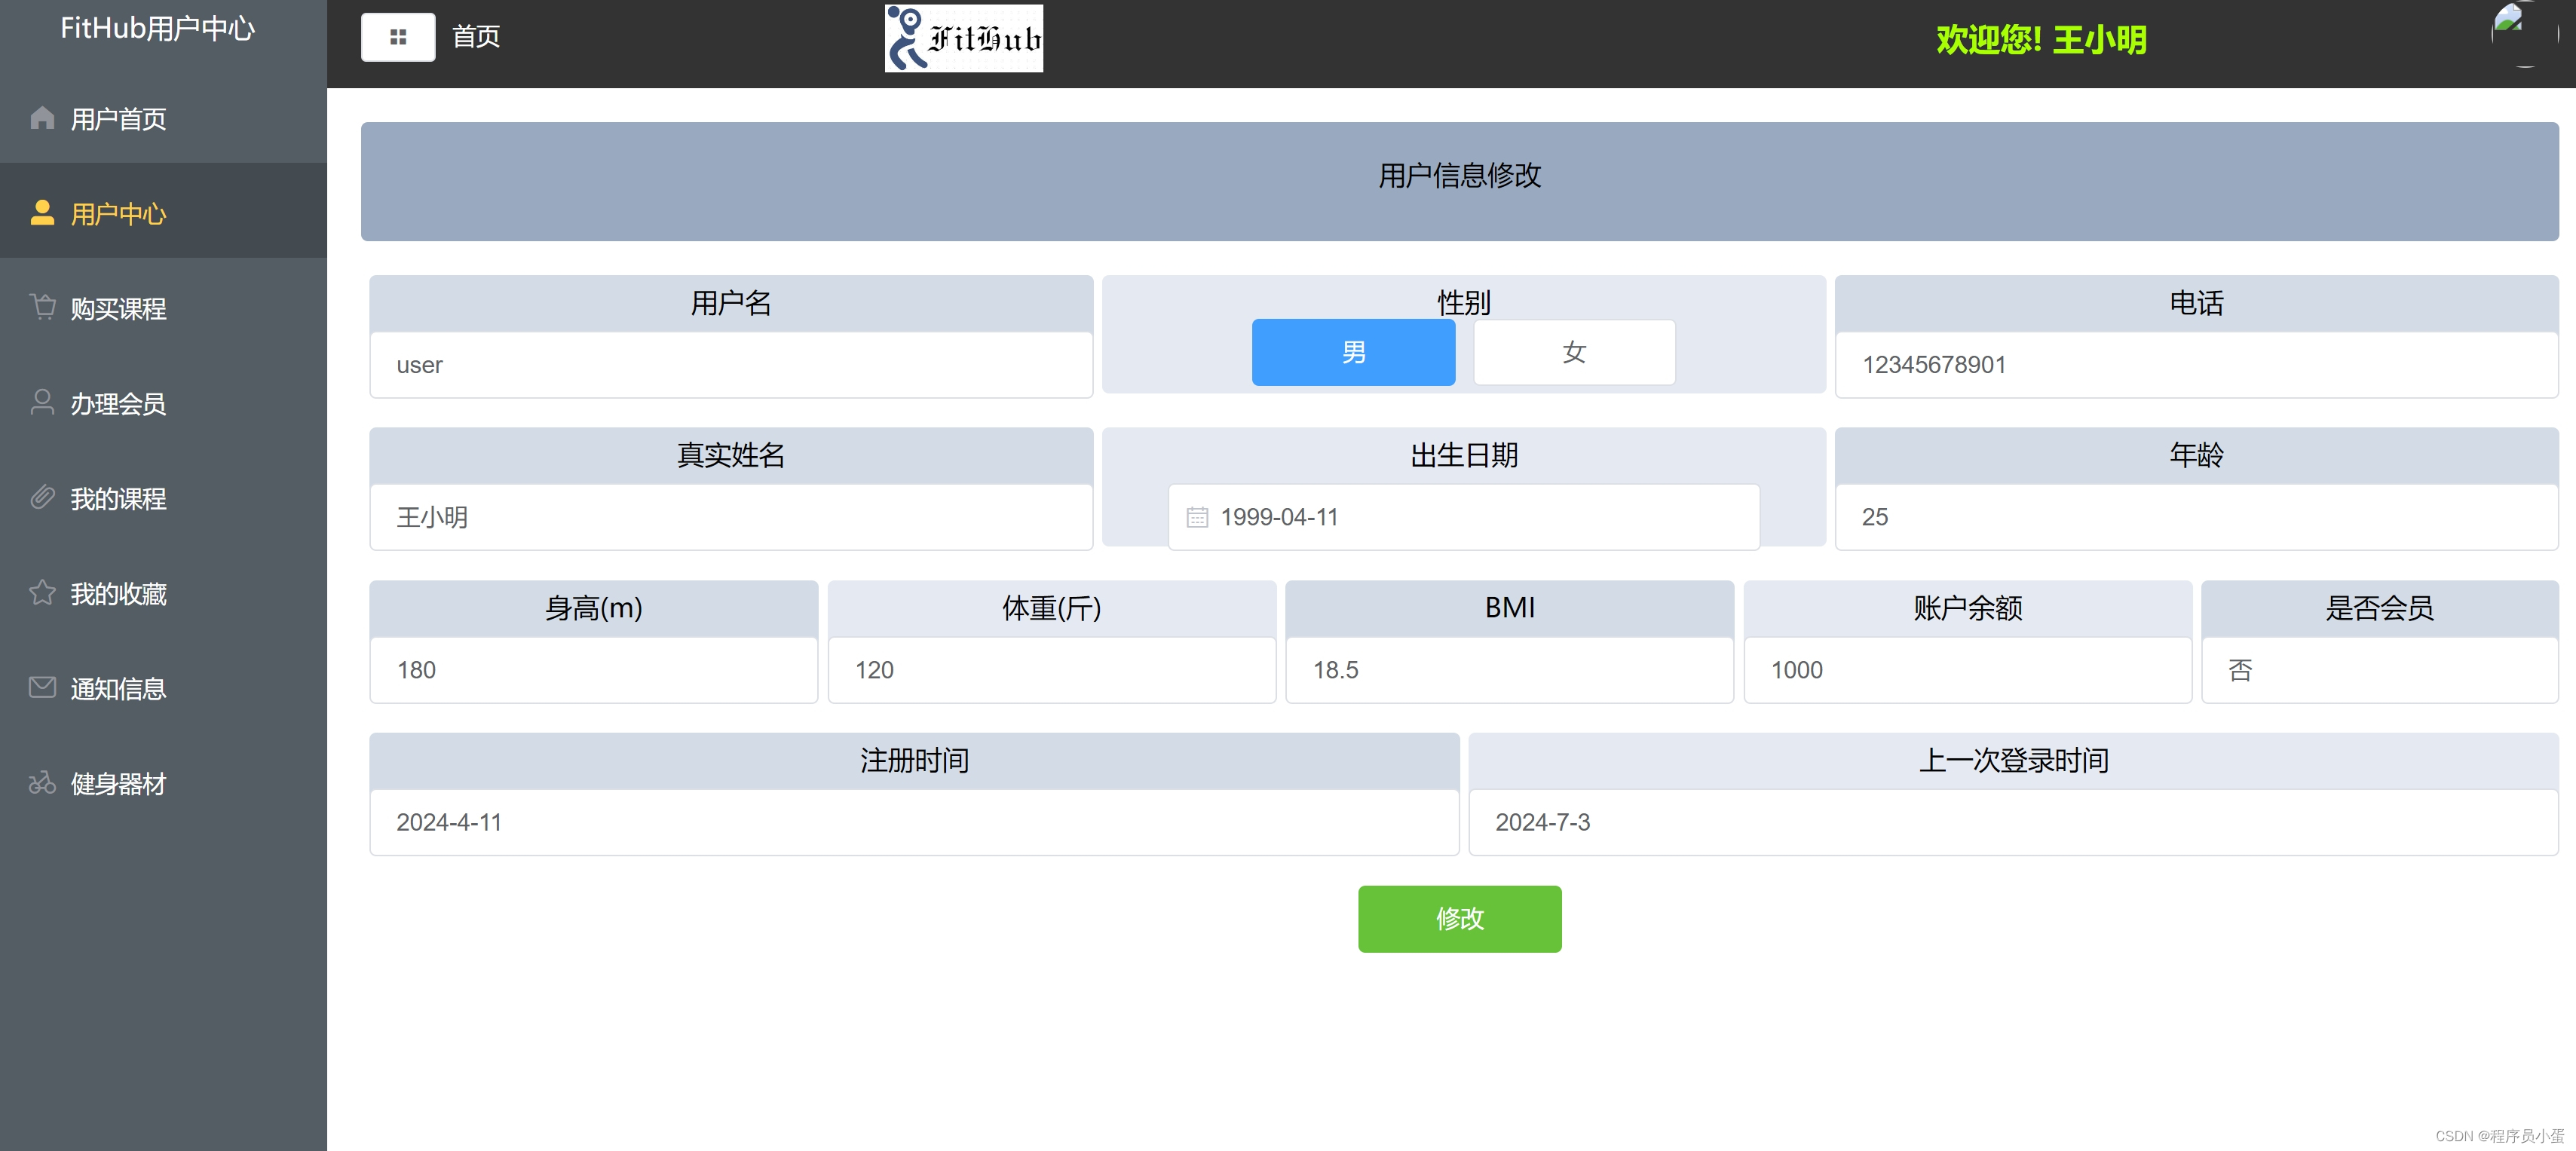Viewport: 2576px width, 1151px height.
Task: Click the 电话 input with 12345678901
Action: (x=2196, y=365)
